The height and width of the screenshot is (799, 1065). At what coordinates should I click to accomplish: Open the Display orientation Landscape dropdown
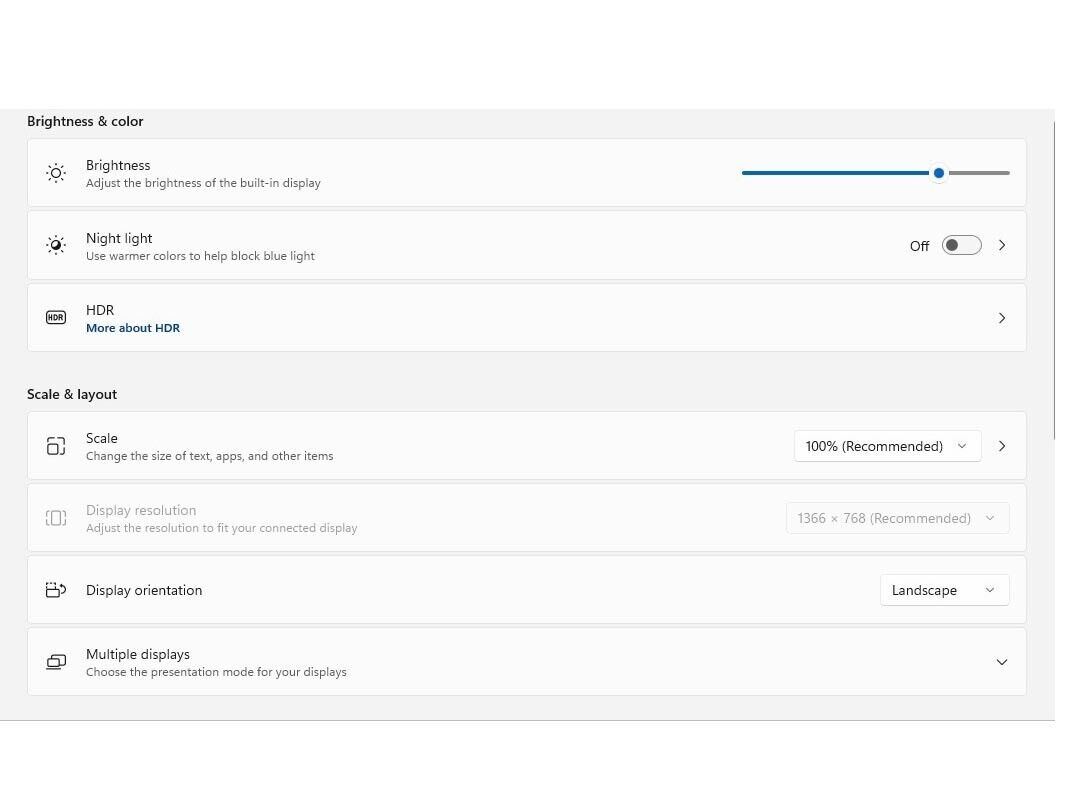coord(943,590)
